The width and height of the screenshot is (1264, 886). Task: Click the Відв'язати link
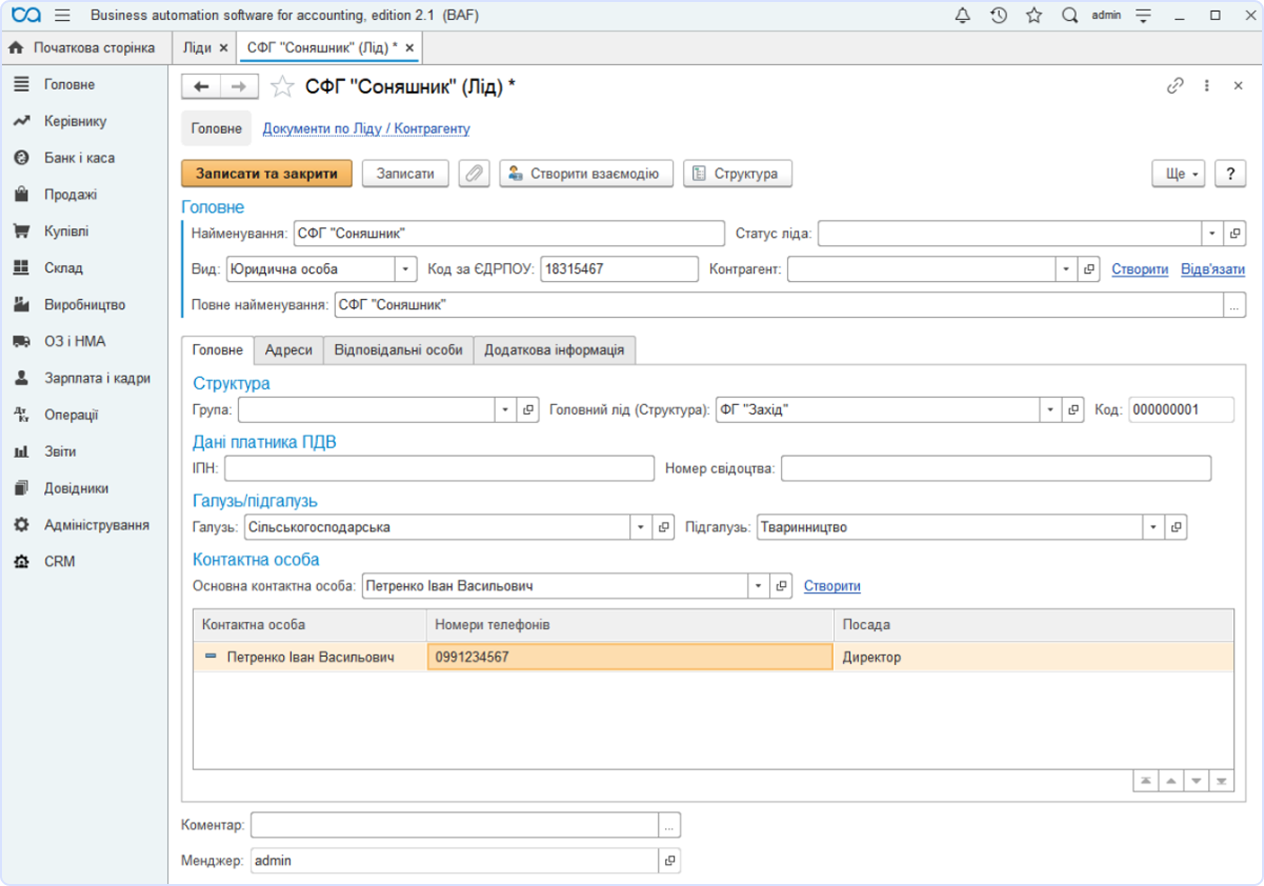(1213, 270)
